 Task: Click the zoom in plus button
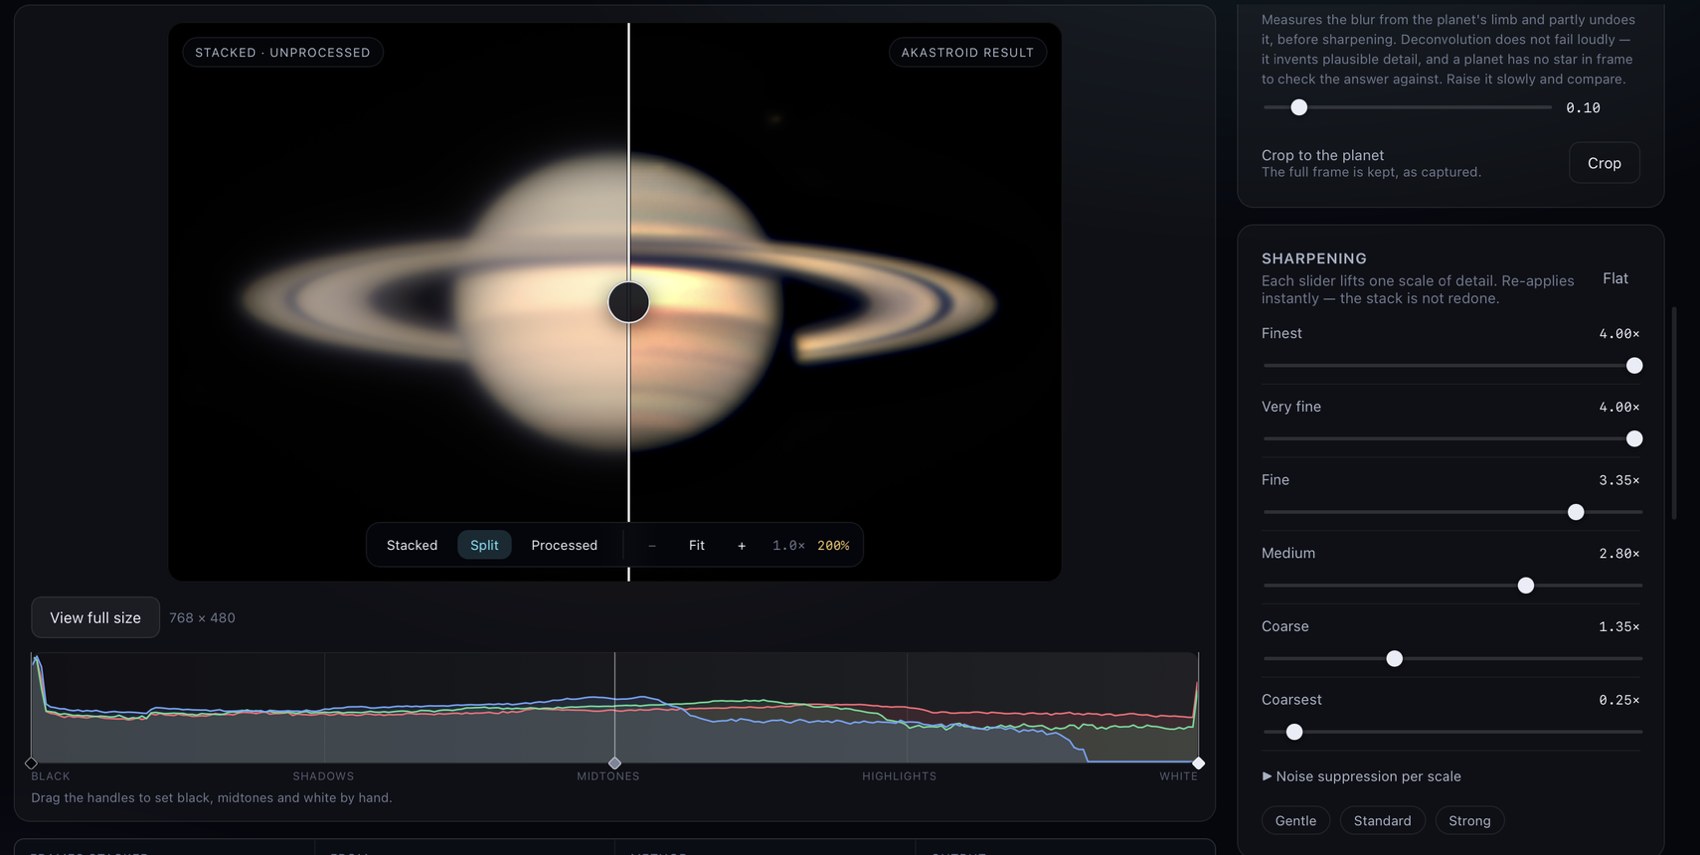pos(741,545)
